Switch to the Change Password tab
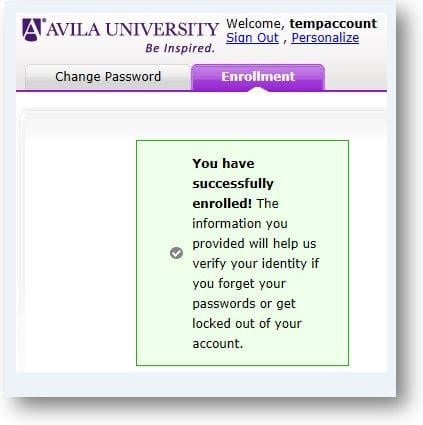The image size is (423, 425). [108, 77]
